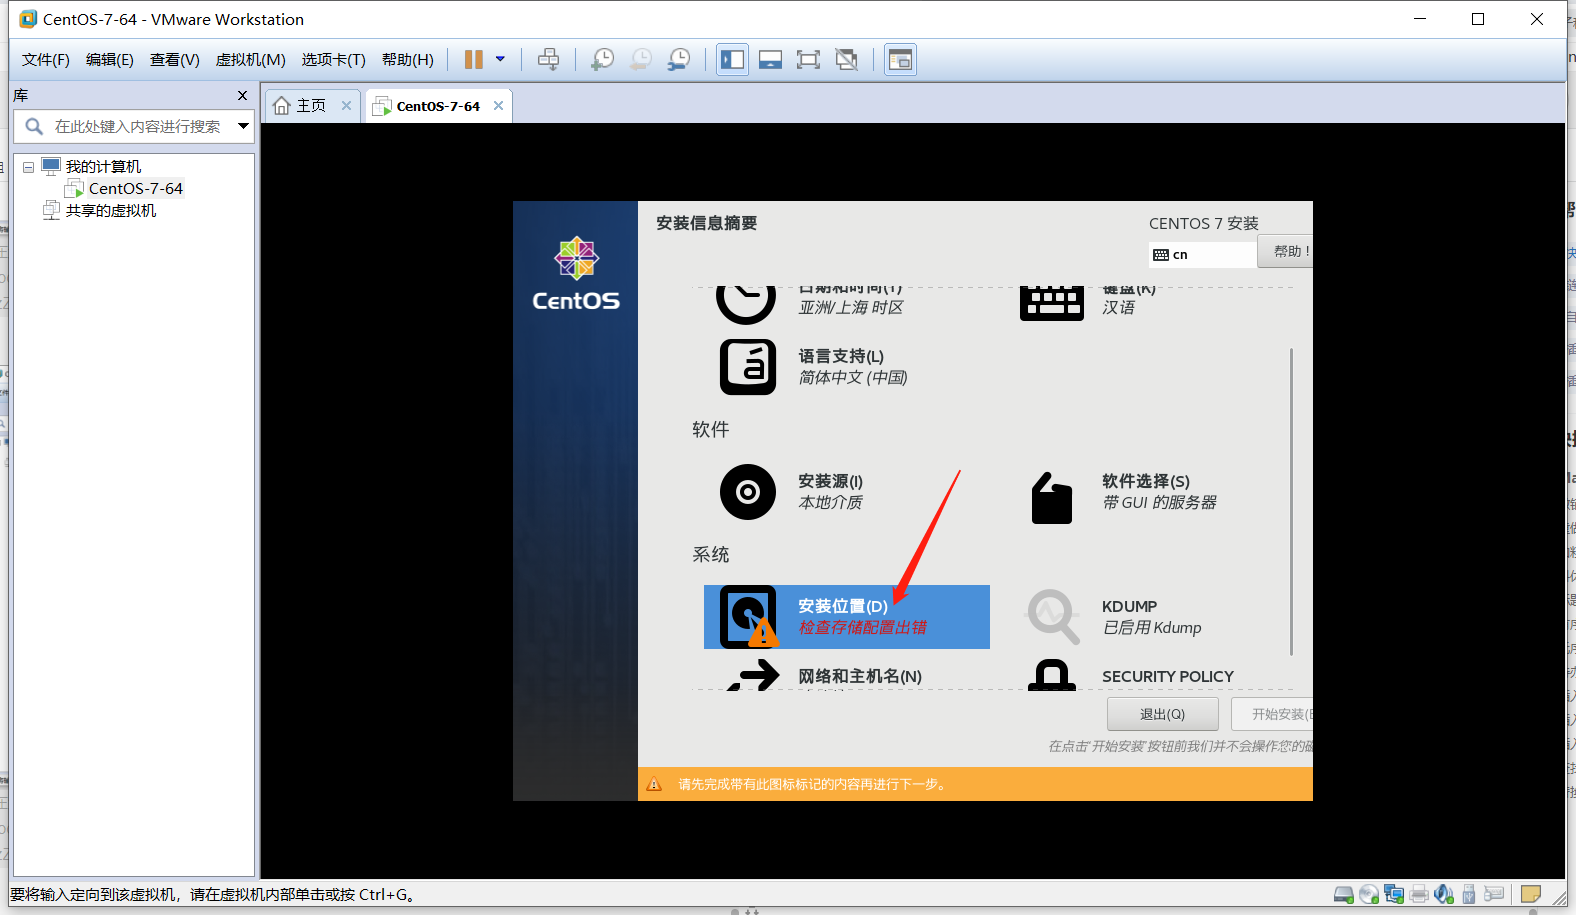Open the power options dropdown arrow
1576x915 pixels.
click(500, 60)
